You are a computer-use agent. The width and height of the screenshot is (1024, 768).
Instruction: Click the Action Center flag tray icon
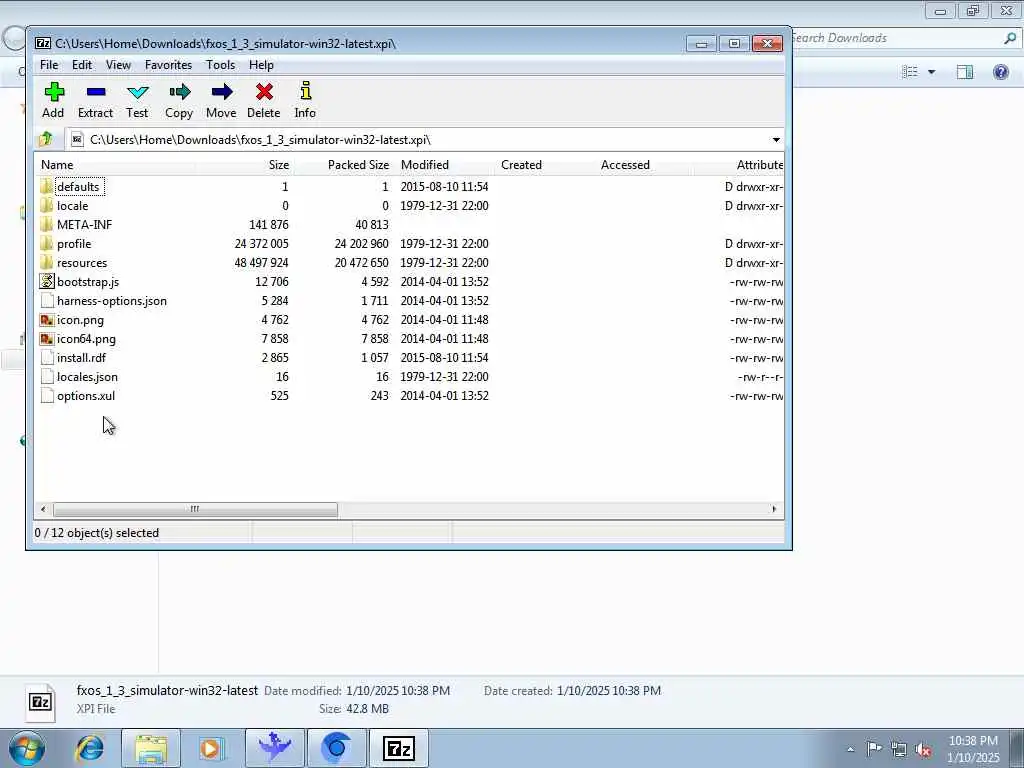(874, 749)
